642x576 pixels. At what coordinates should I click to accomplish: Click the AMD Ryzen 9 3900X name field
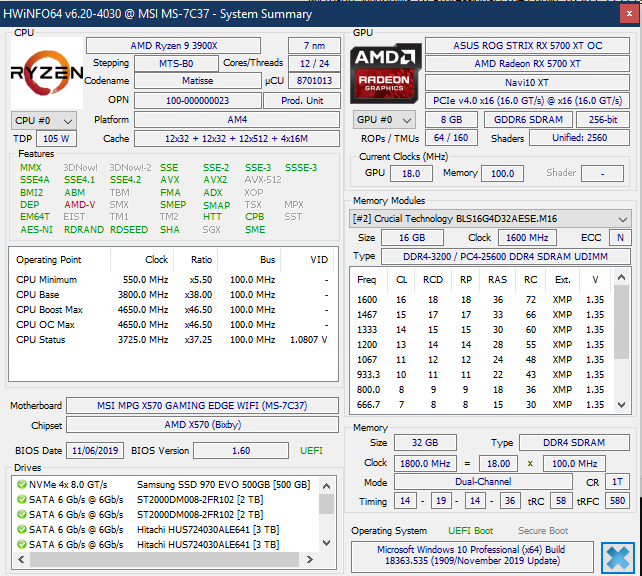coord(173,45)
